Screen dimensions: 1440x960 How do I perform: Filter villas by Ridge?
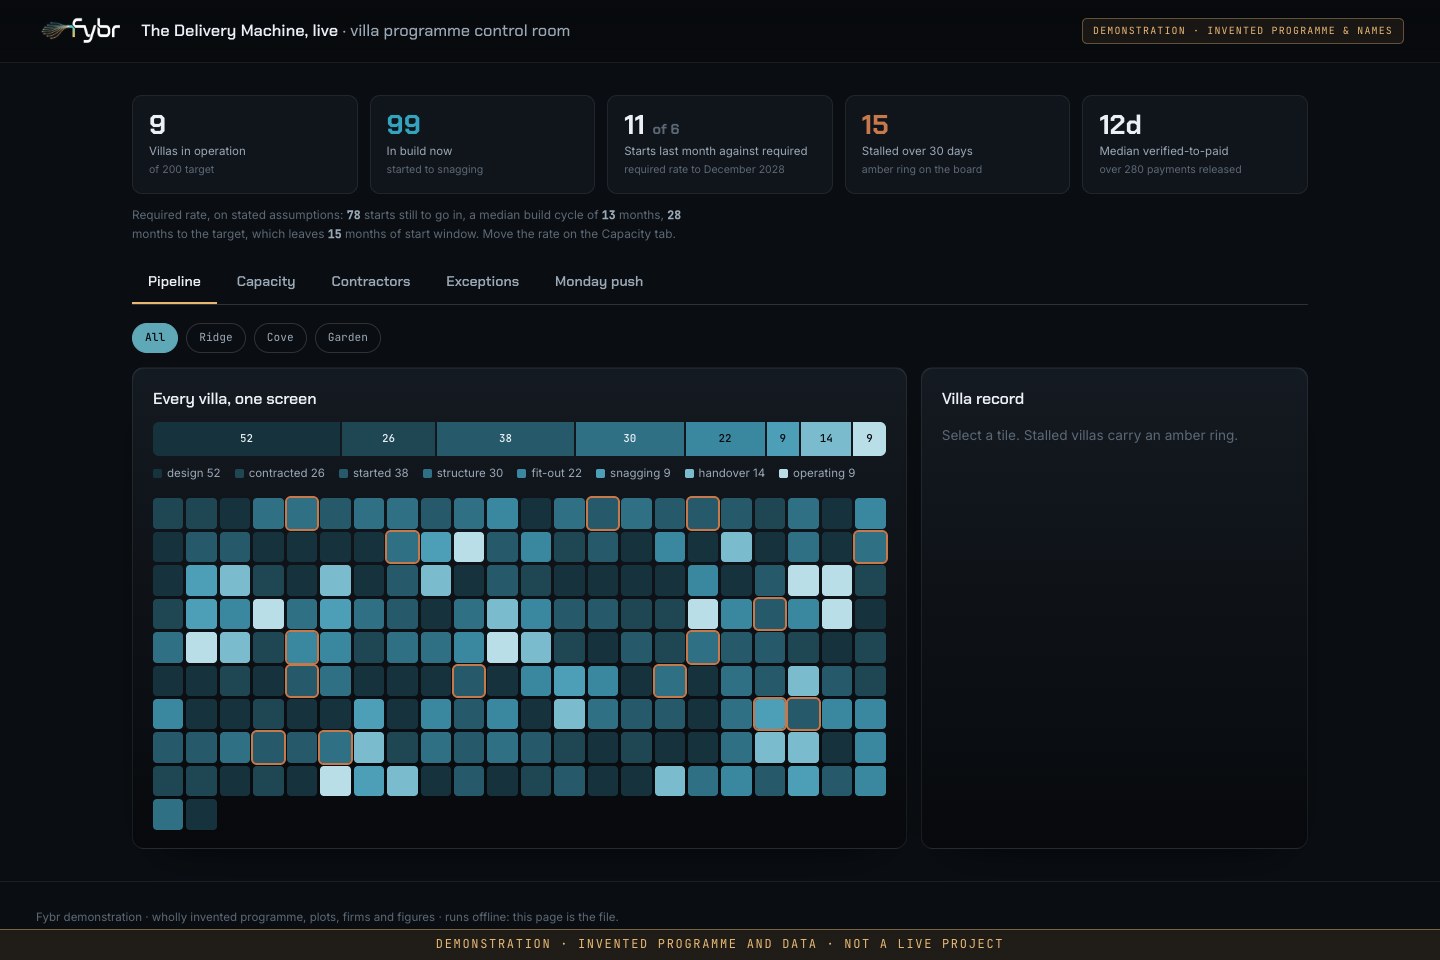point(216,338)
